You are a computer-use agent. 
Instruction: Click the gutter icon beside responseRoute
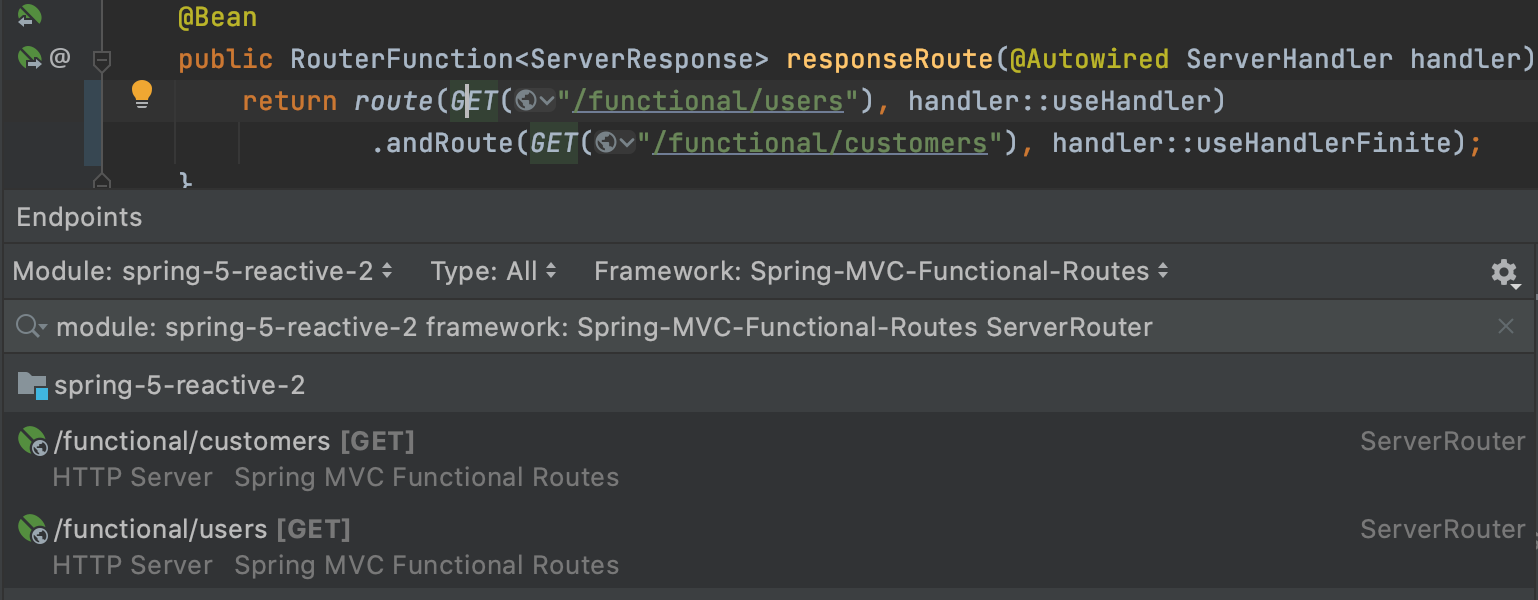point(31,59)
